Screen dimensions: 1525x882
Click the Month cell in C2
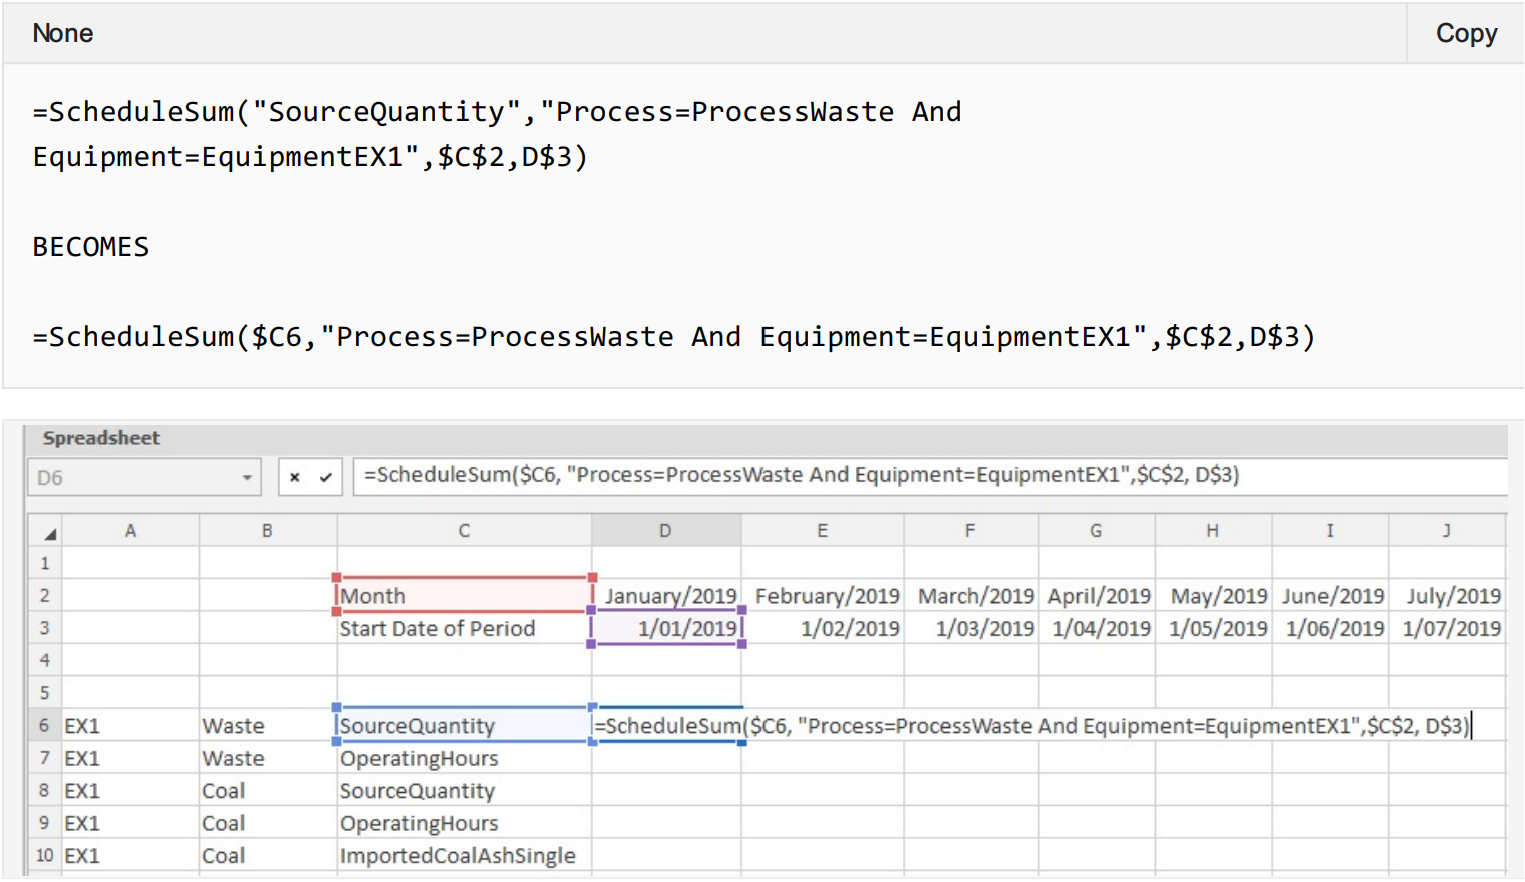pos(464,596)
